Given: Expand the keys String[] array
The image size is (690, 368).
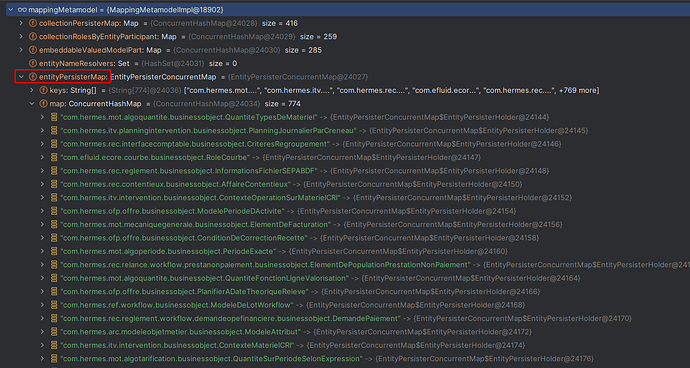Looking at the screenshot, I should 32,90.
